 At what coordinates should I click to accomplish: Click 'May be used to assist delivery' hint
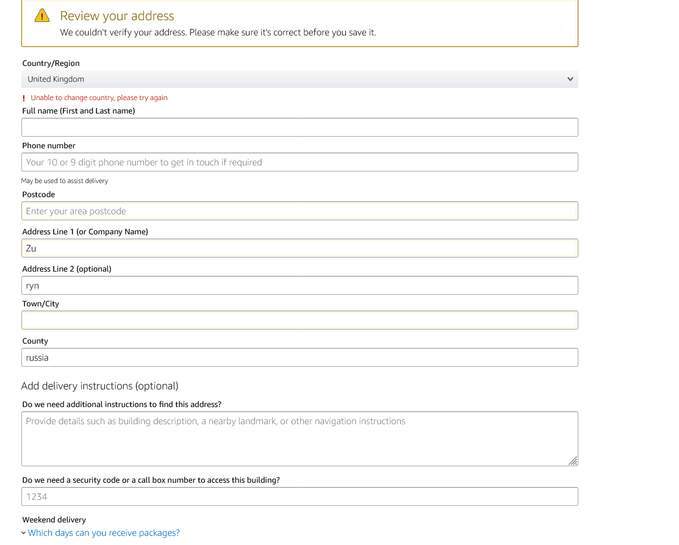65,181
